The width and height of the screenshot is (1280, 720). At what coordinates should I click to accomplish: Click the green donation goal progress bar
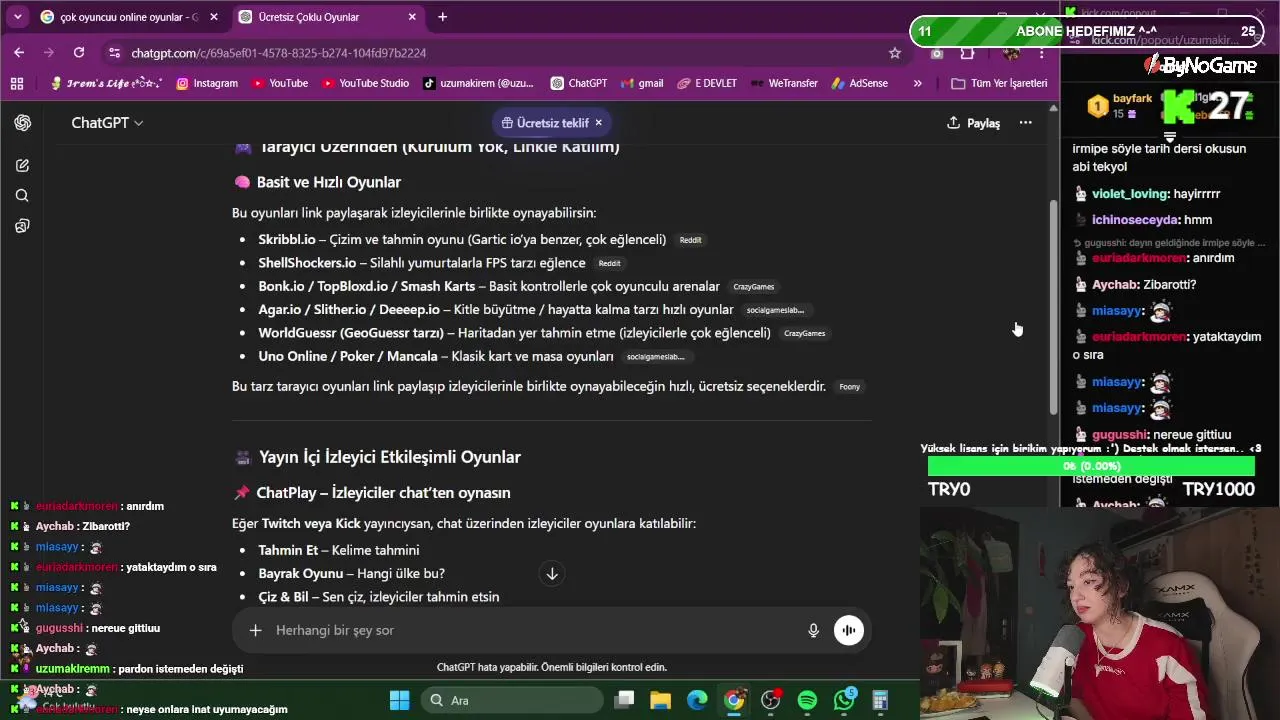point(1091,466)
